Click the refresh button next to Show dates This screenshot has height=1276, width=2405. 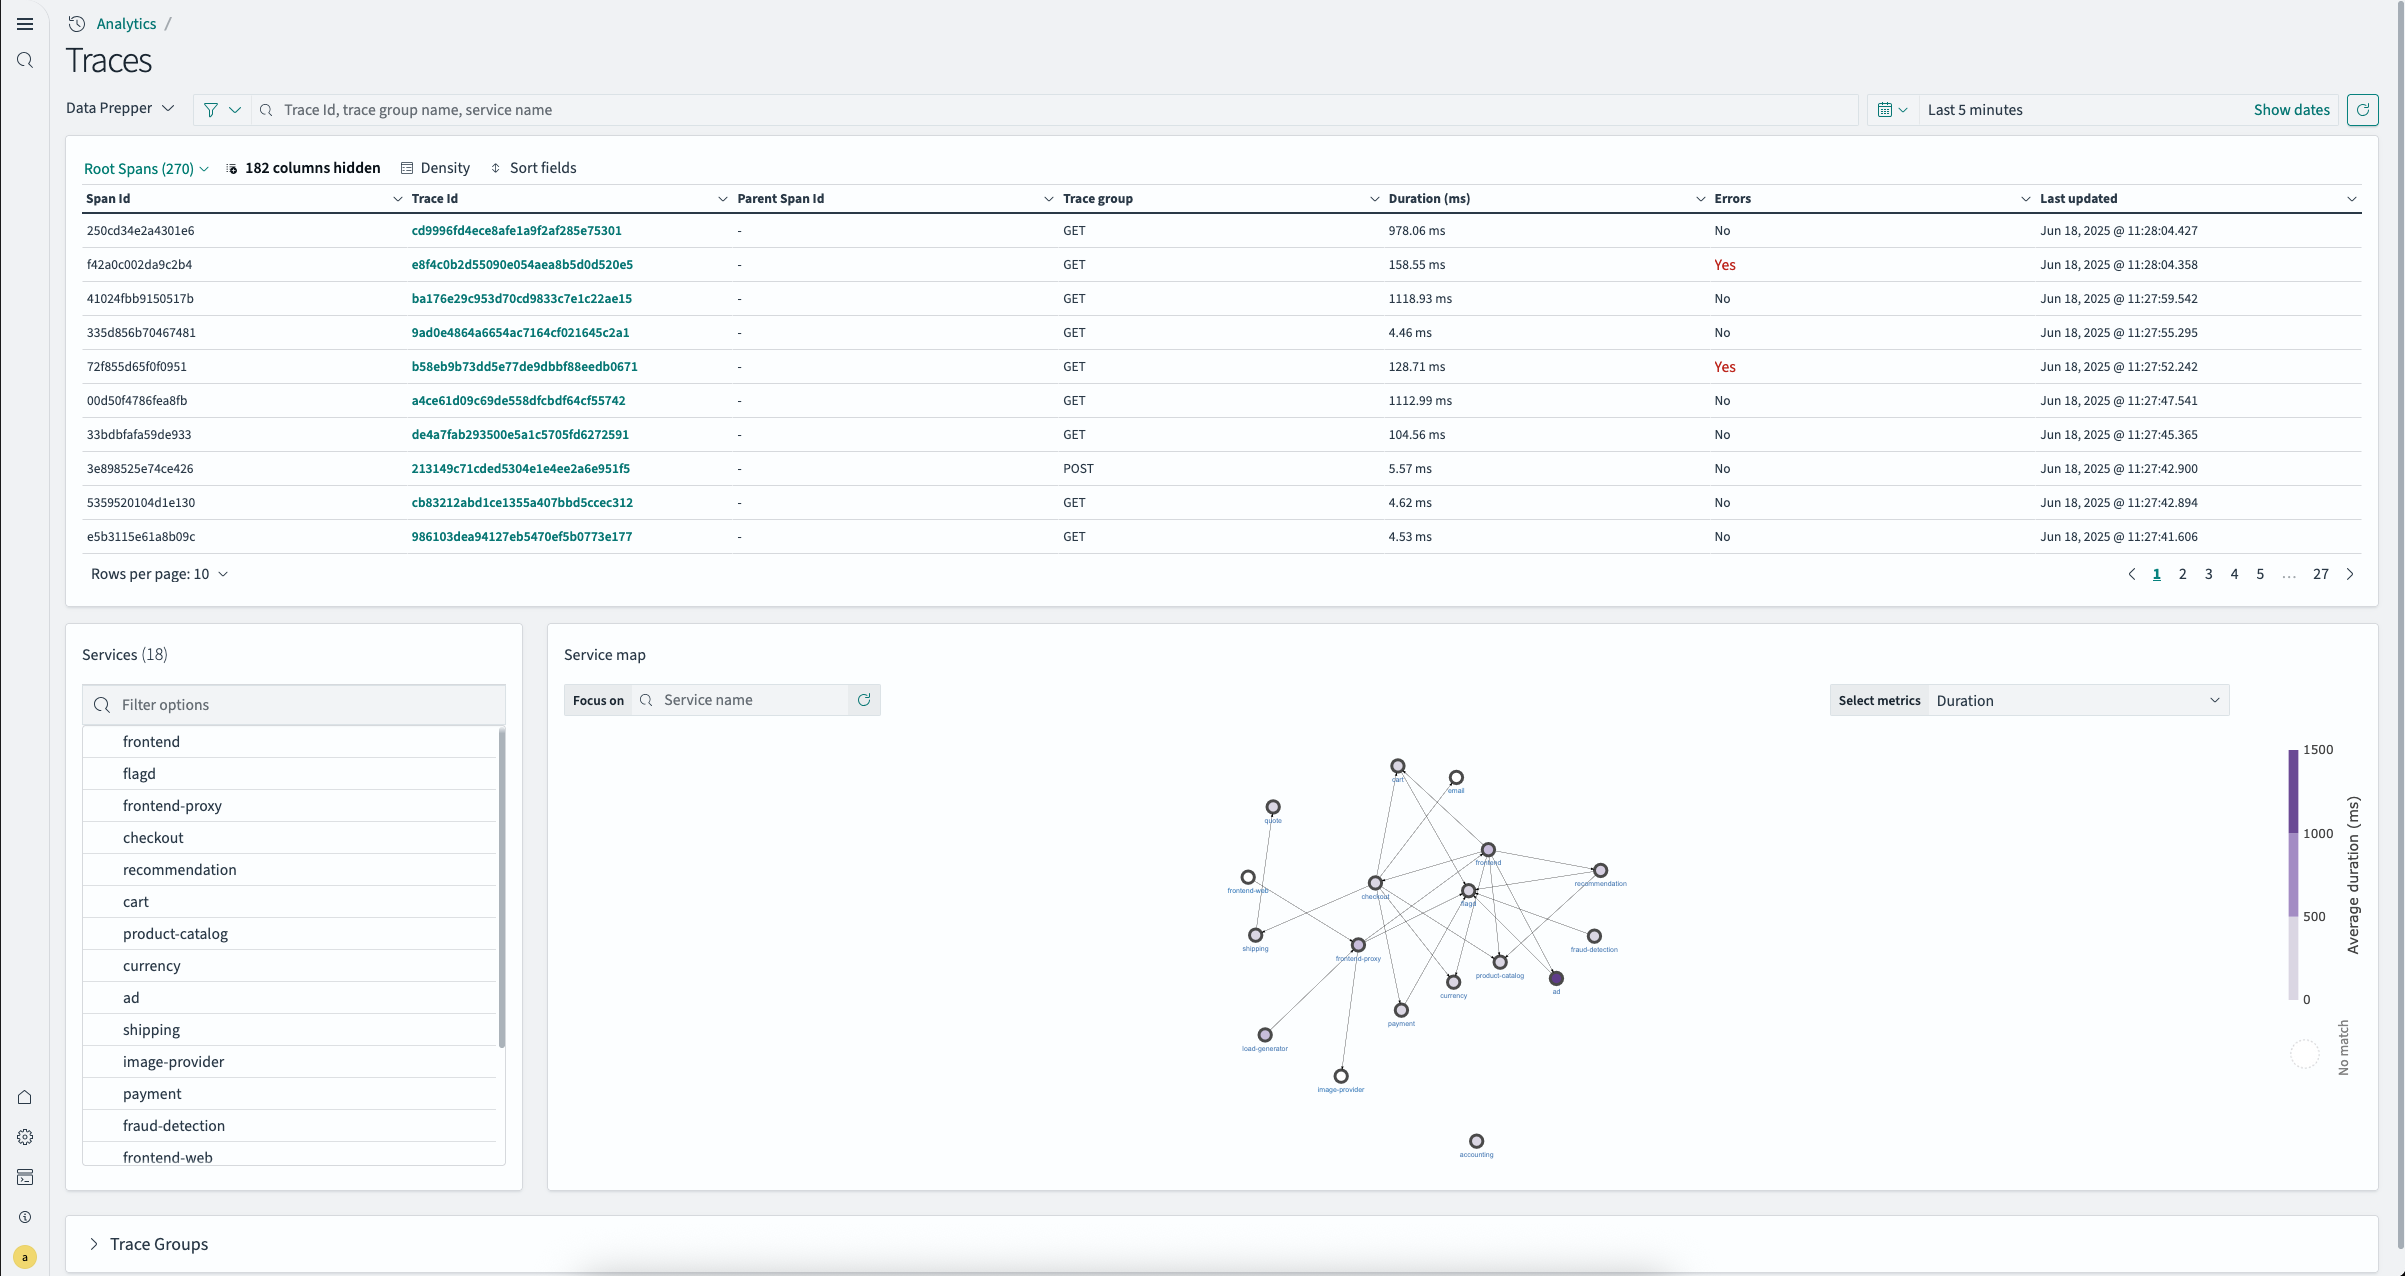[x=2362, y=110]
